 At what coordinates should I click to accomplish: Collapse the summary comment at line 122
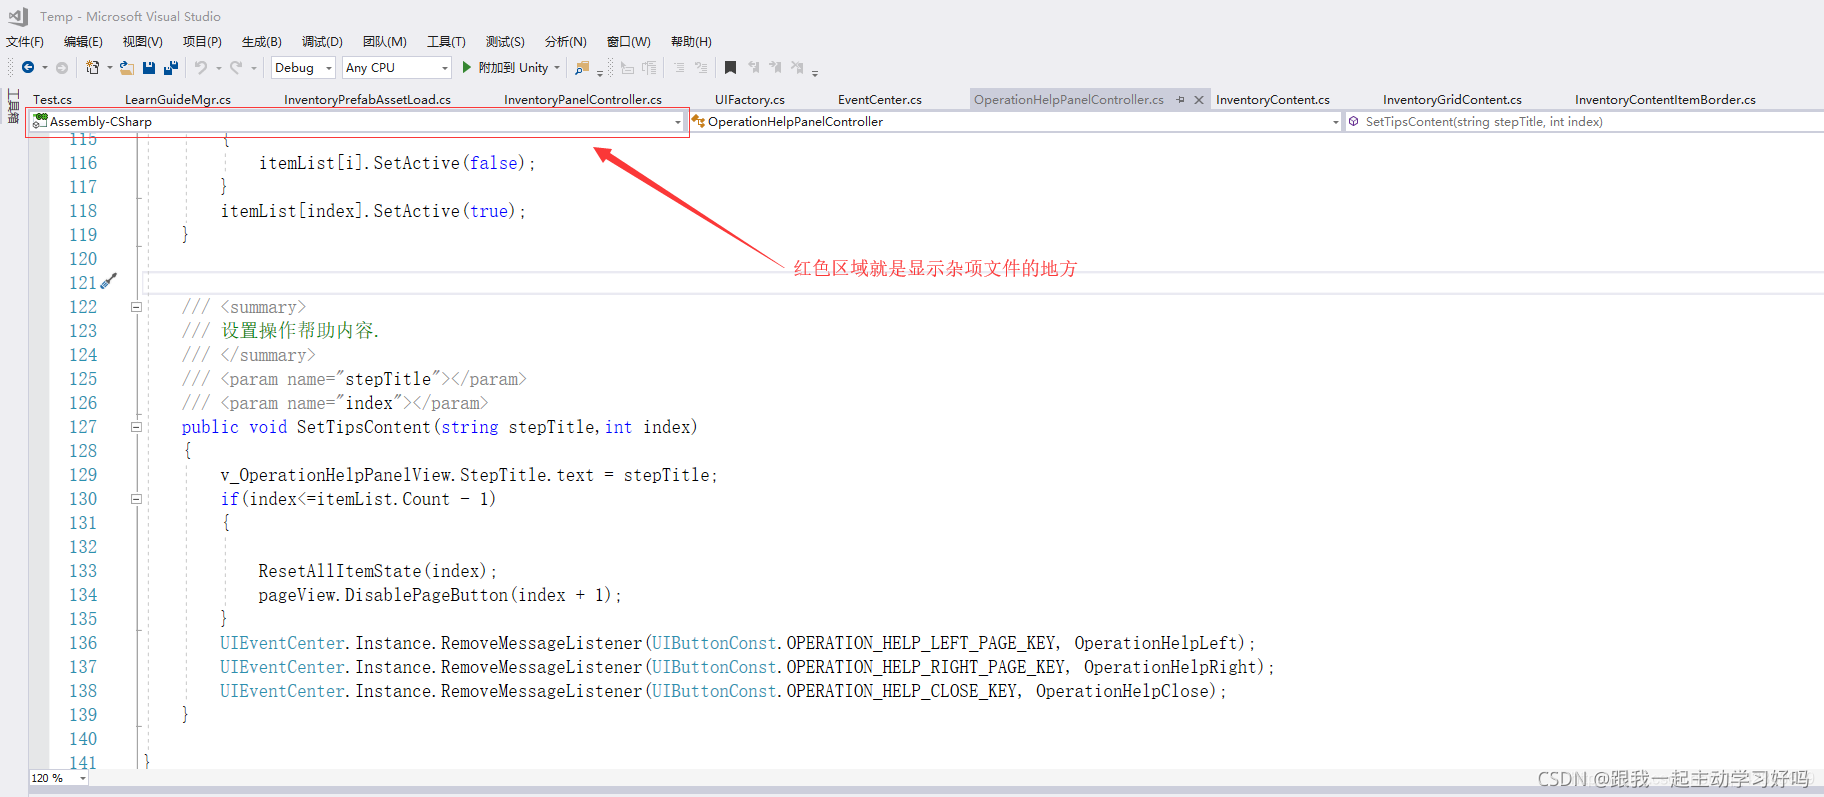point(136,307)
